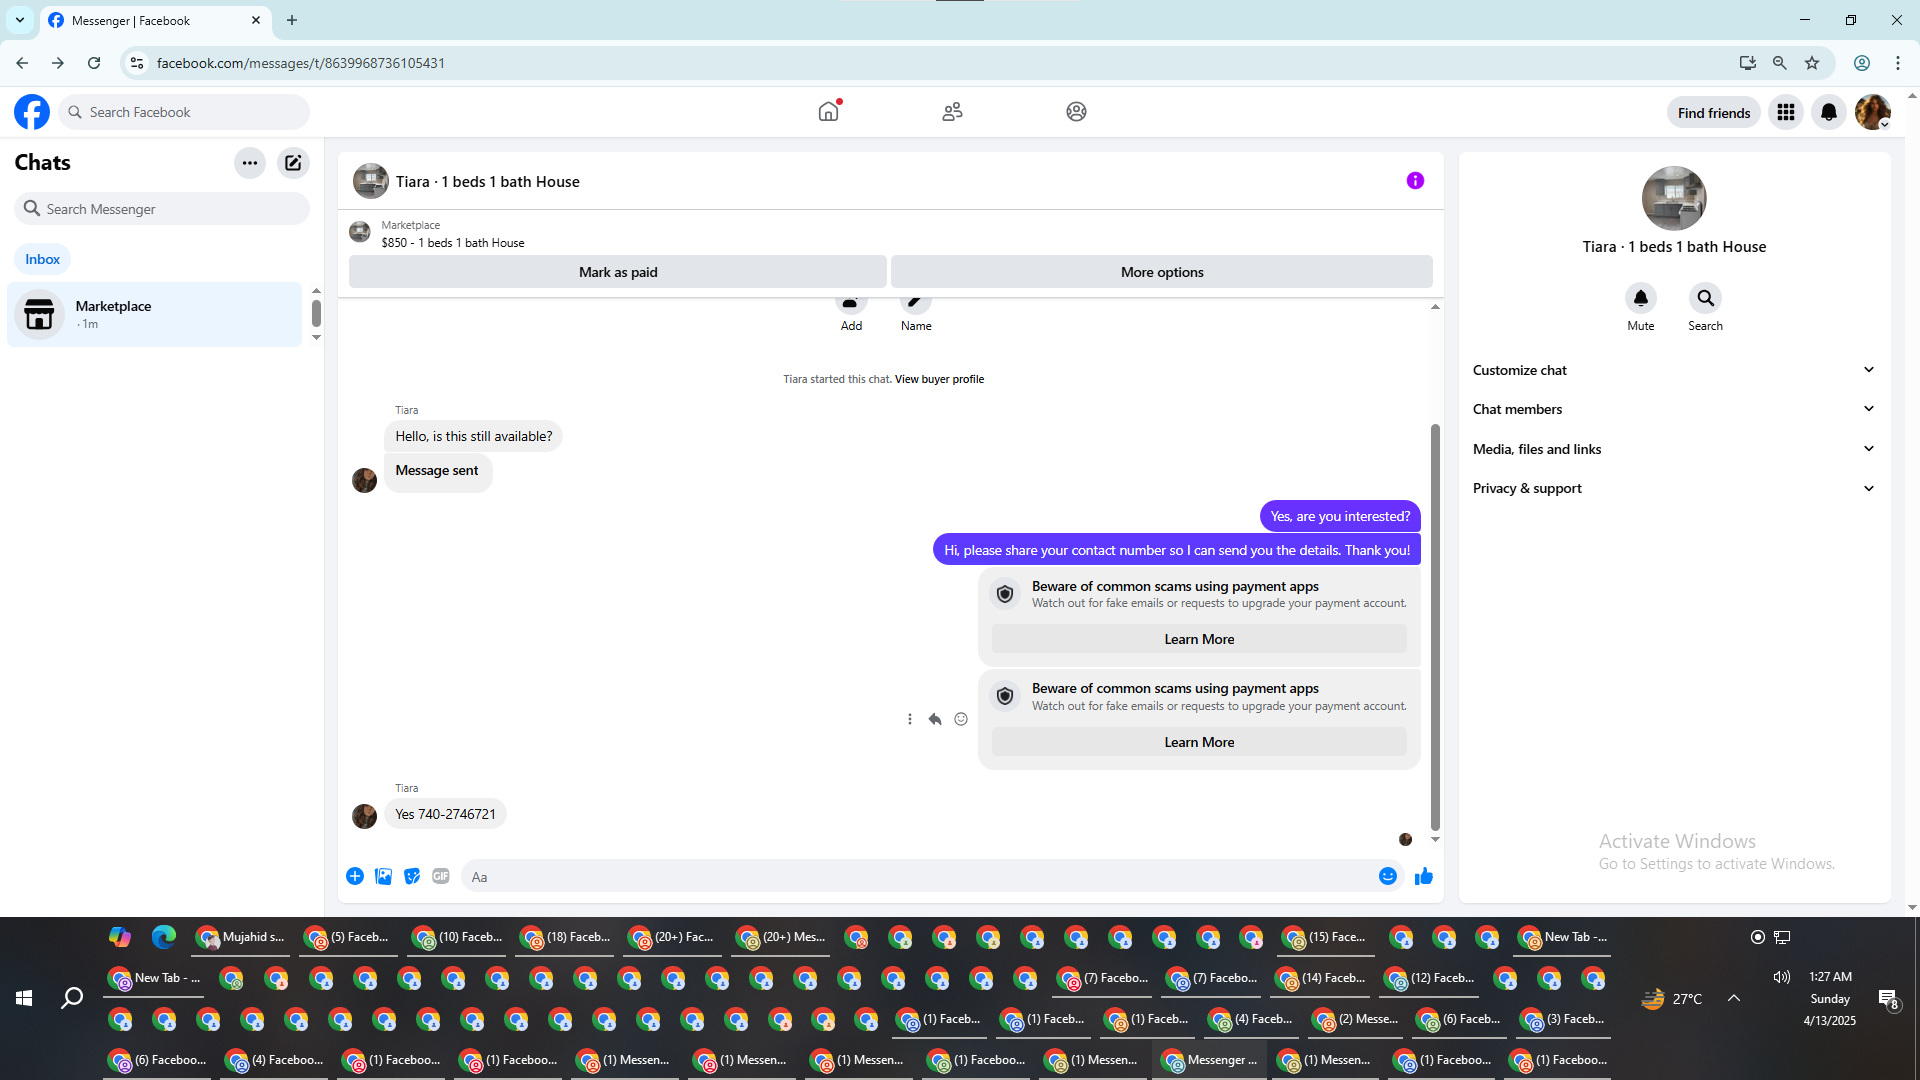The image size is (1920, 1080).
Task: Open more options for scam warning message
Action: (x=910, y=719)
